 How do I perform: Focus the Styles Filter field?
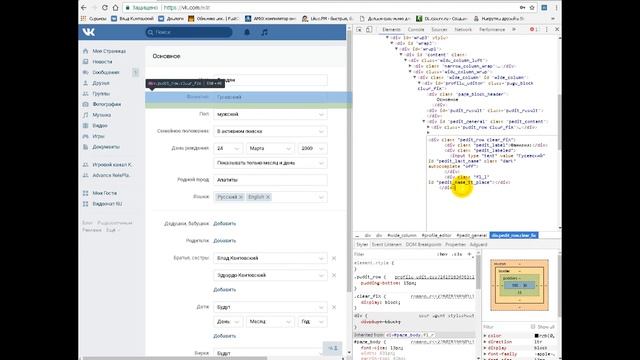pos(394,254)
